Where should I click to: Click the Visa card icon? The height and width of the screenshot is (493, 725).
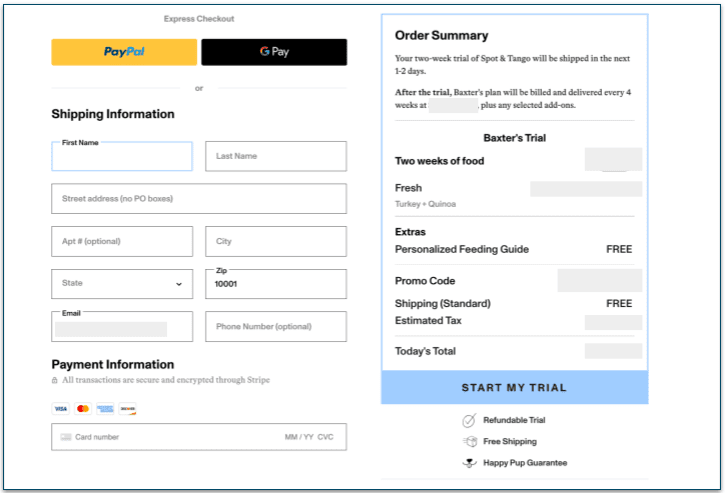pyautogui.click(x=60, y=409)
